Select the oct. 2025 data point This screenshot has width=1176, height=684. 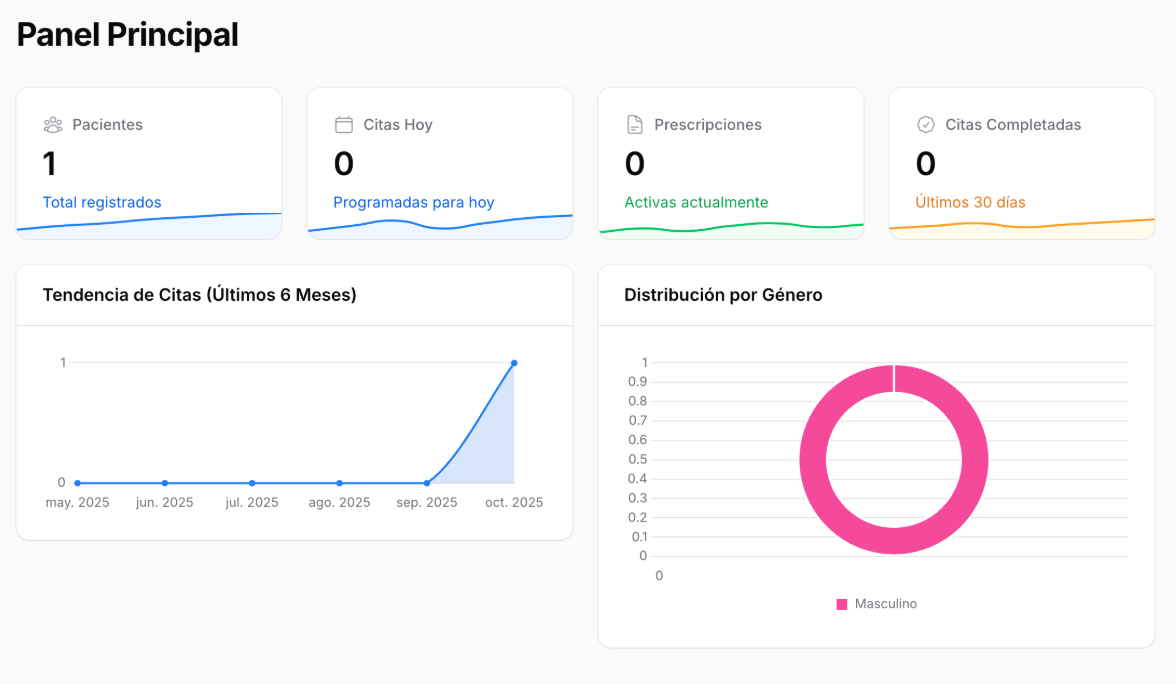pos(514,363)
